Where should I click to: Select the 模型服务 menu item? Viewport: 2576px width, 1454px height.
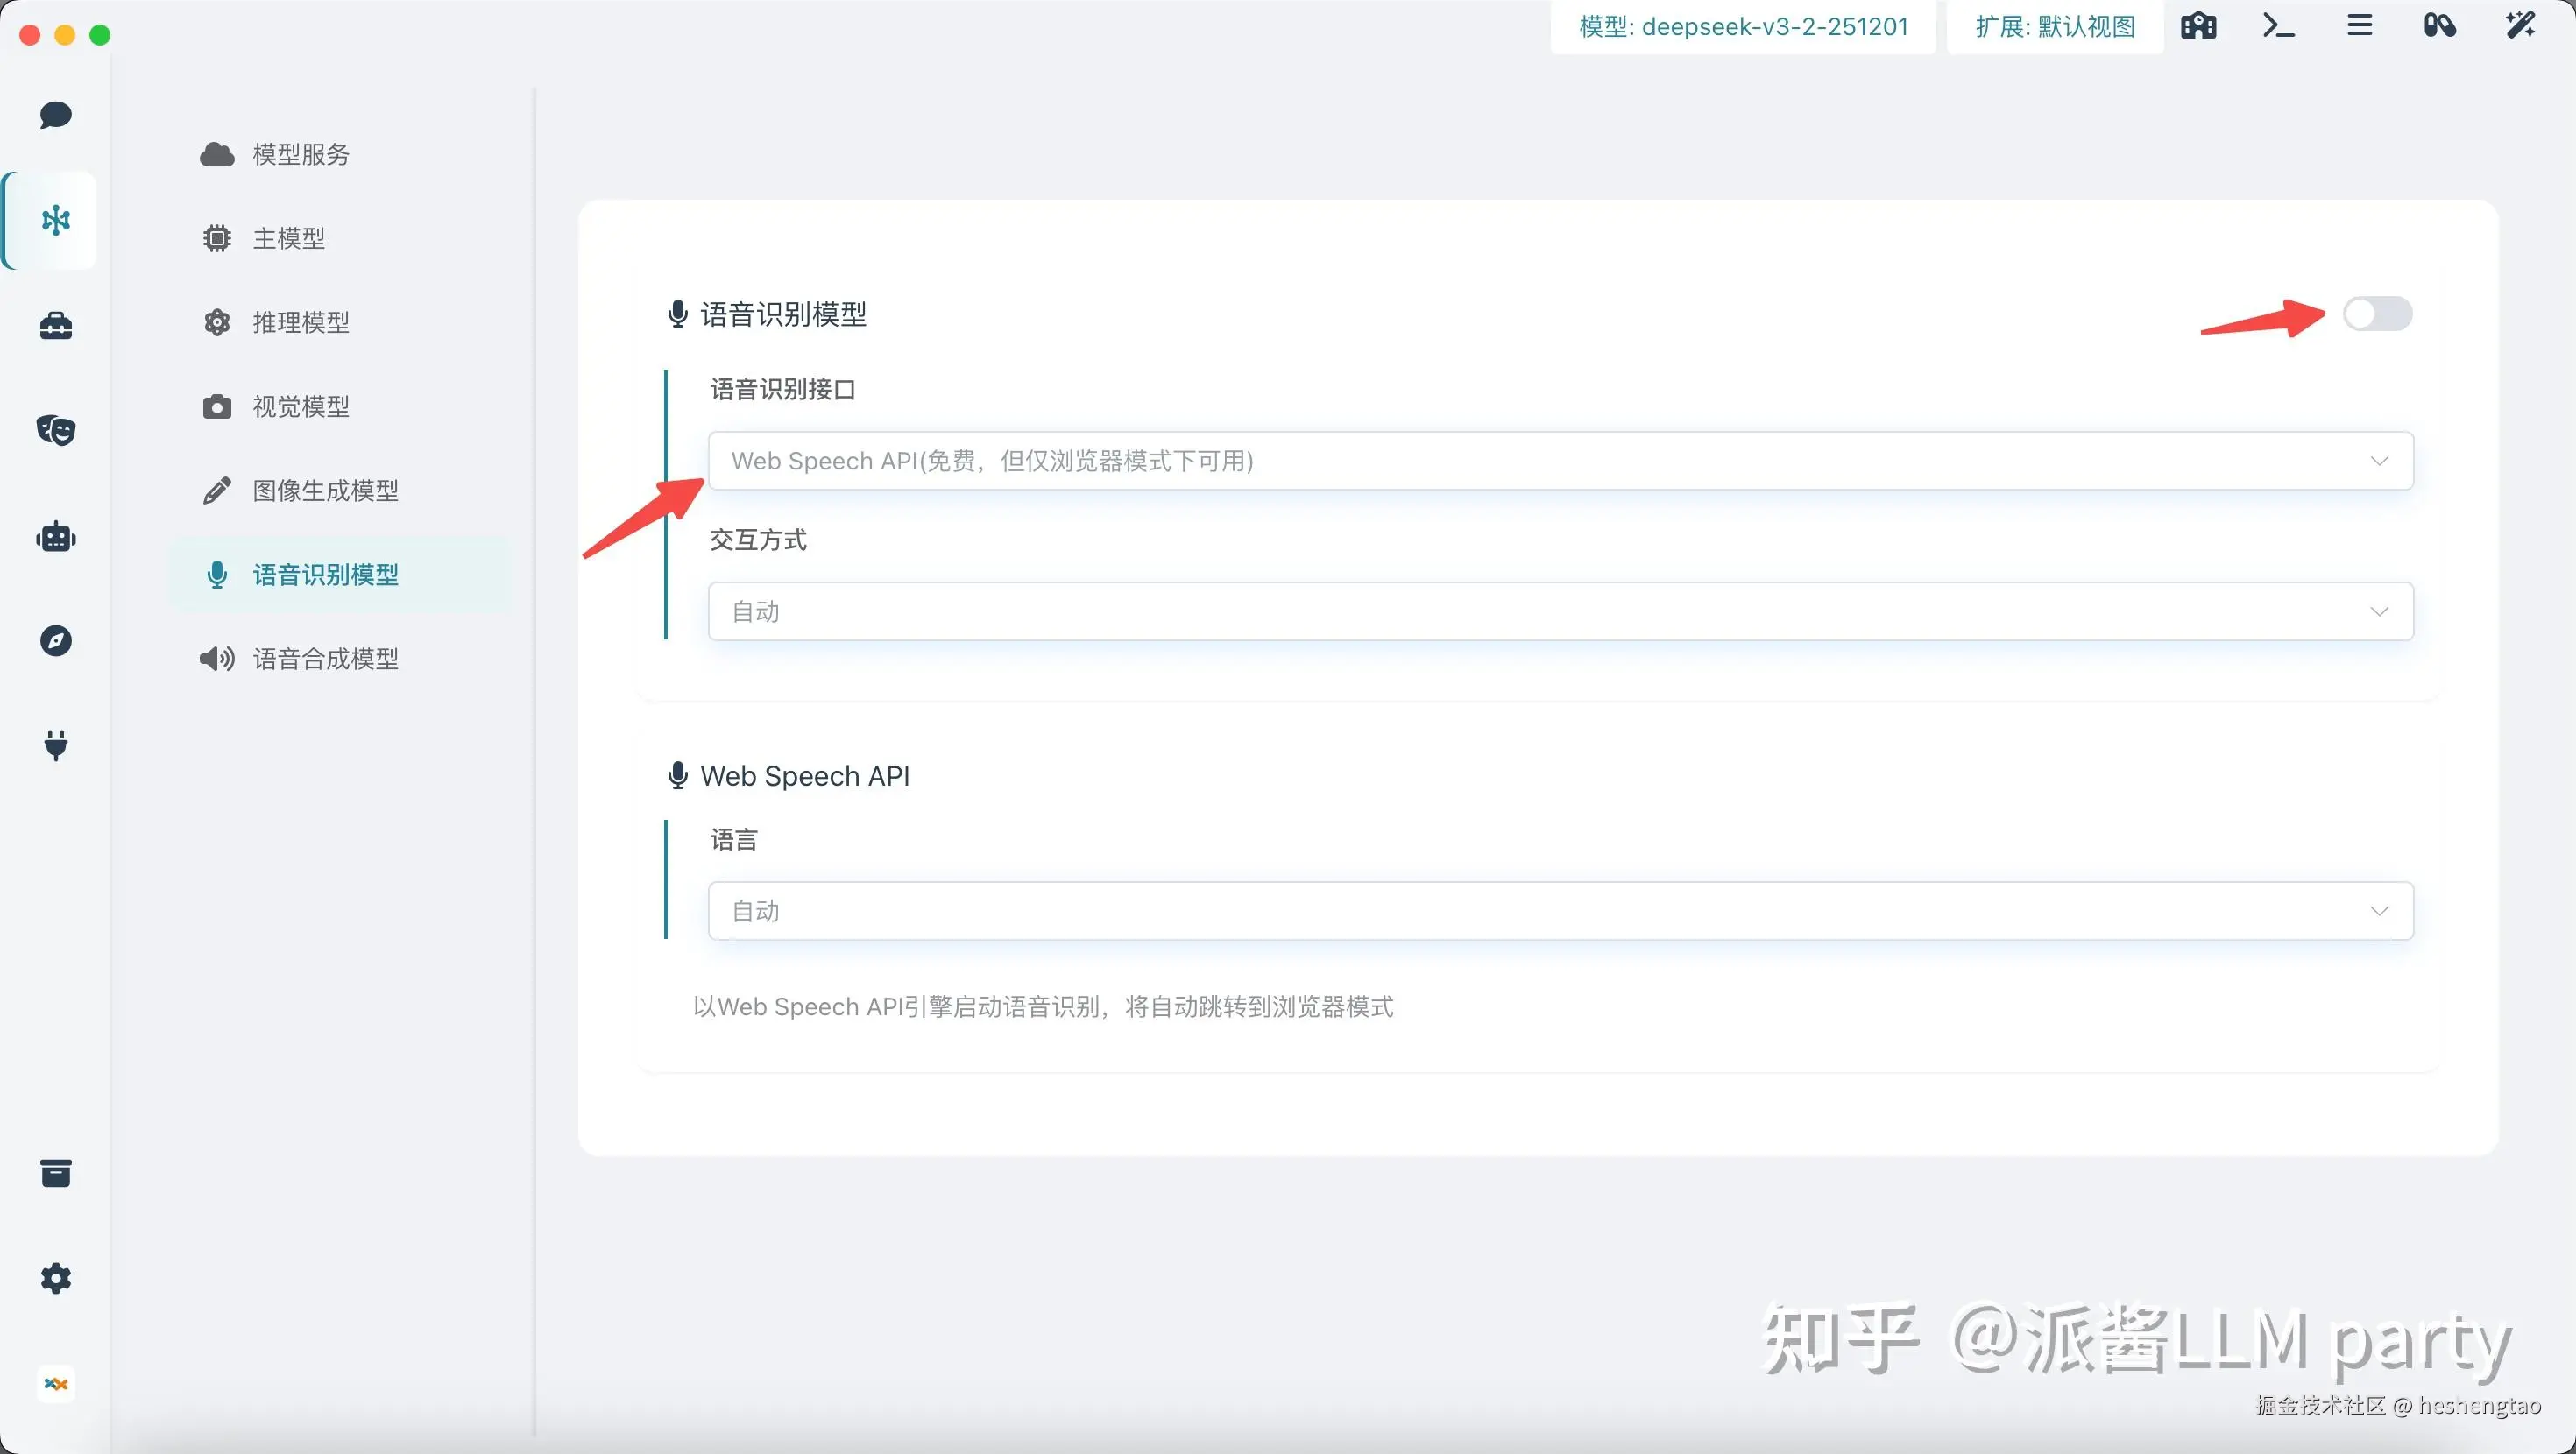(300, 154)
